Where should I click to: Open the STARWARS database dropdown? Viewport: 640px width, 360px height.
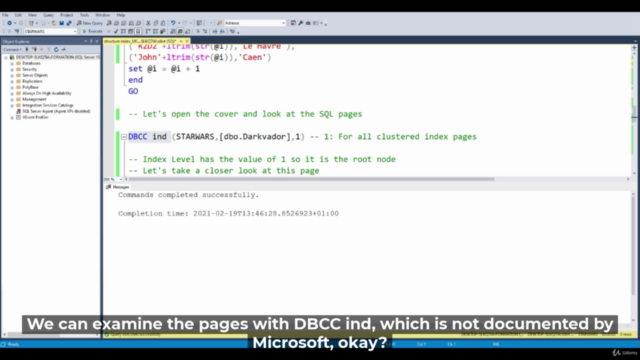(x=50, y=31)
